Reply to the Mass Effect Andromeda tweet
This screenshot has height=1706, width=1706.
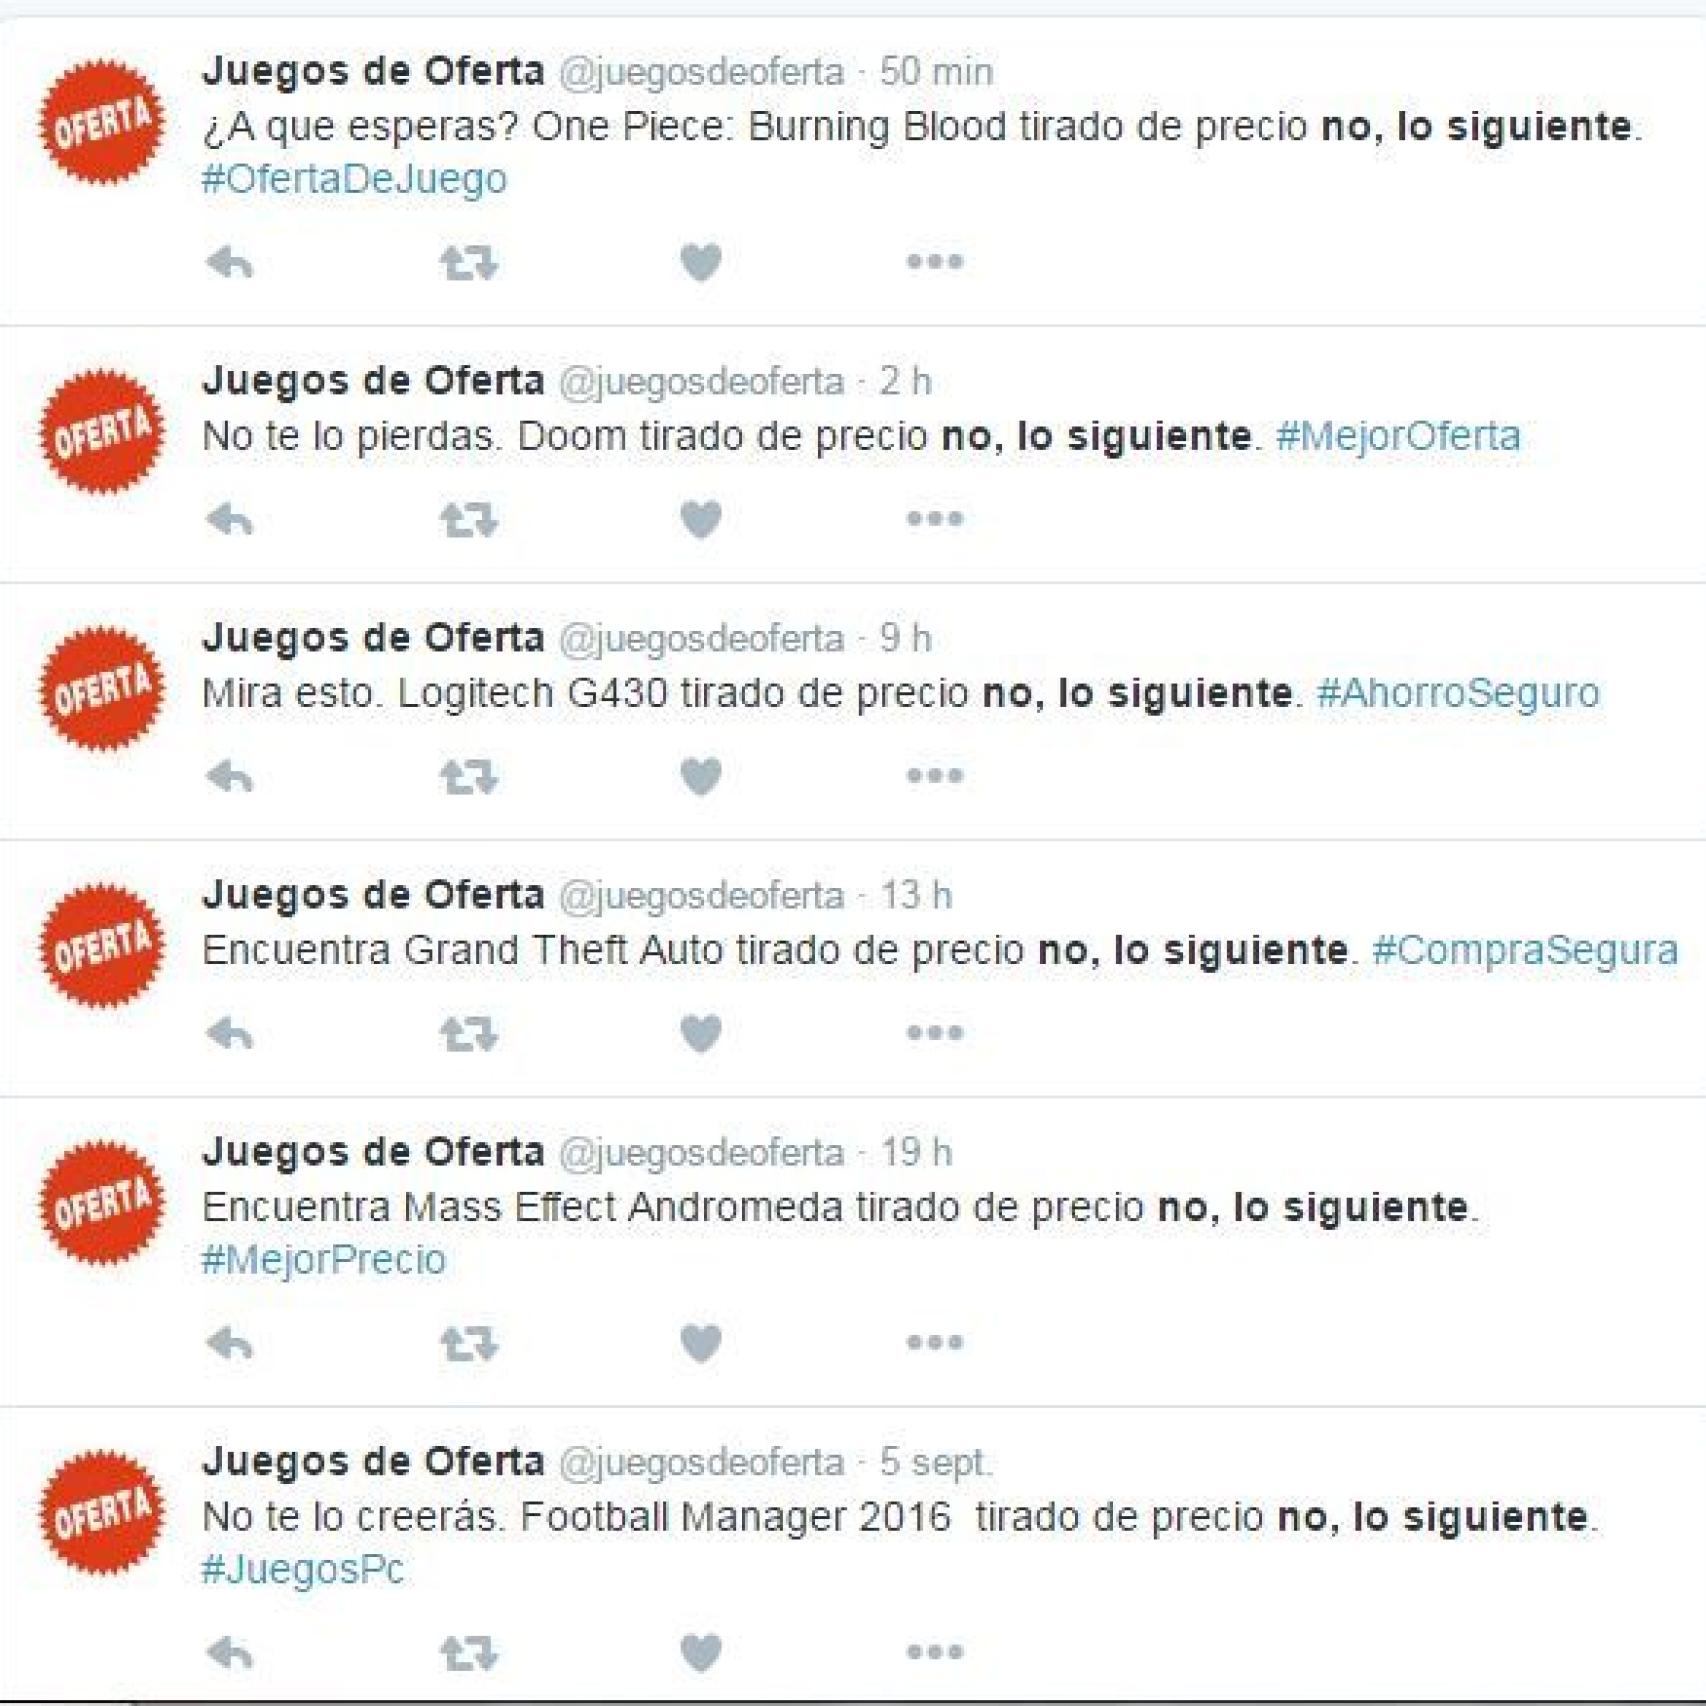[229, 1343]
